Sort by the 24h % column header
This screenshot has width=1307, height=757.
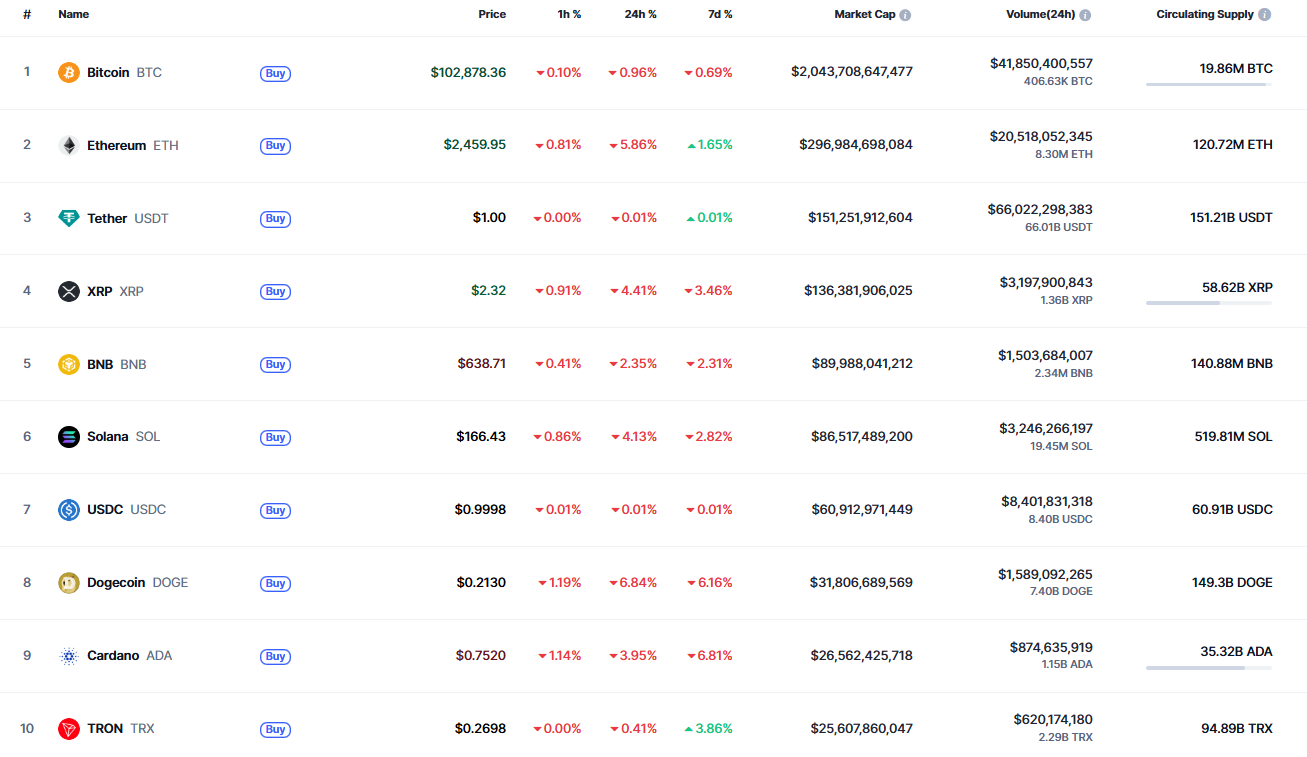click(x=640, y=15)
